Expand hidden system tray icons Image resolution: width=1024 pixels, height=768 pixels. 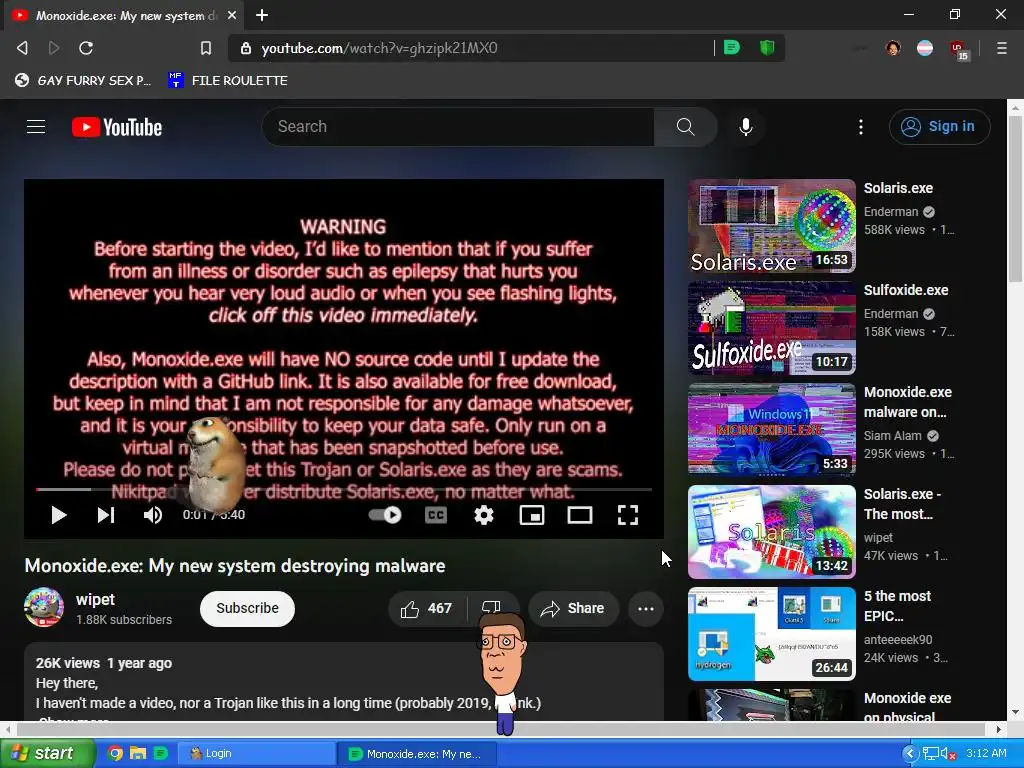910,754
